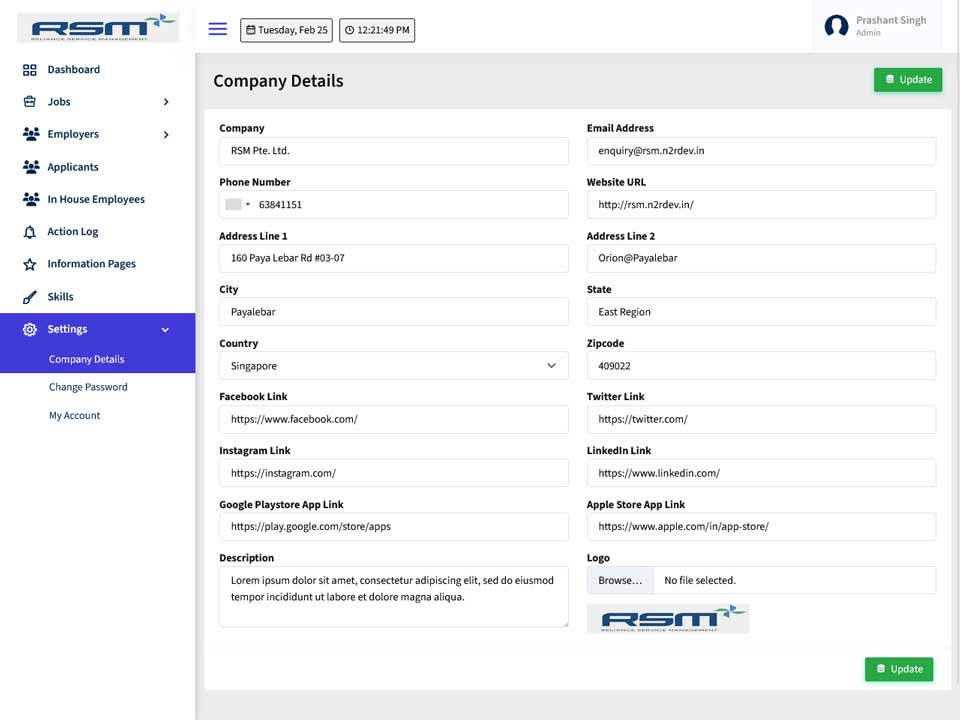Open My Account in sidebar
The image size is (960, 720).
click(x=75, y=415)
